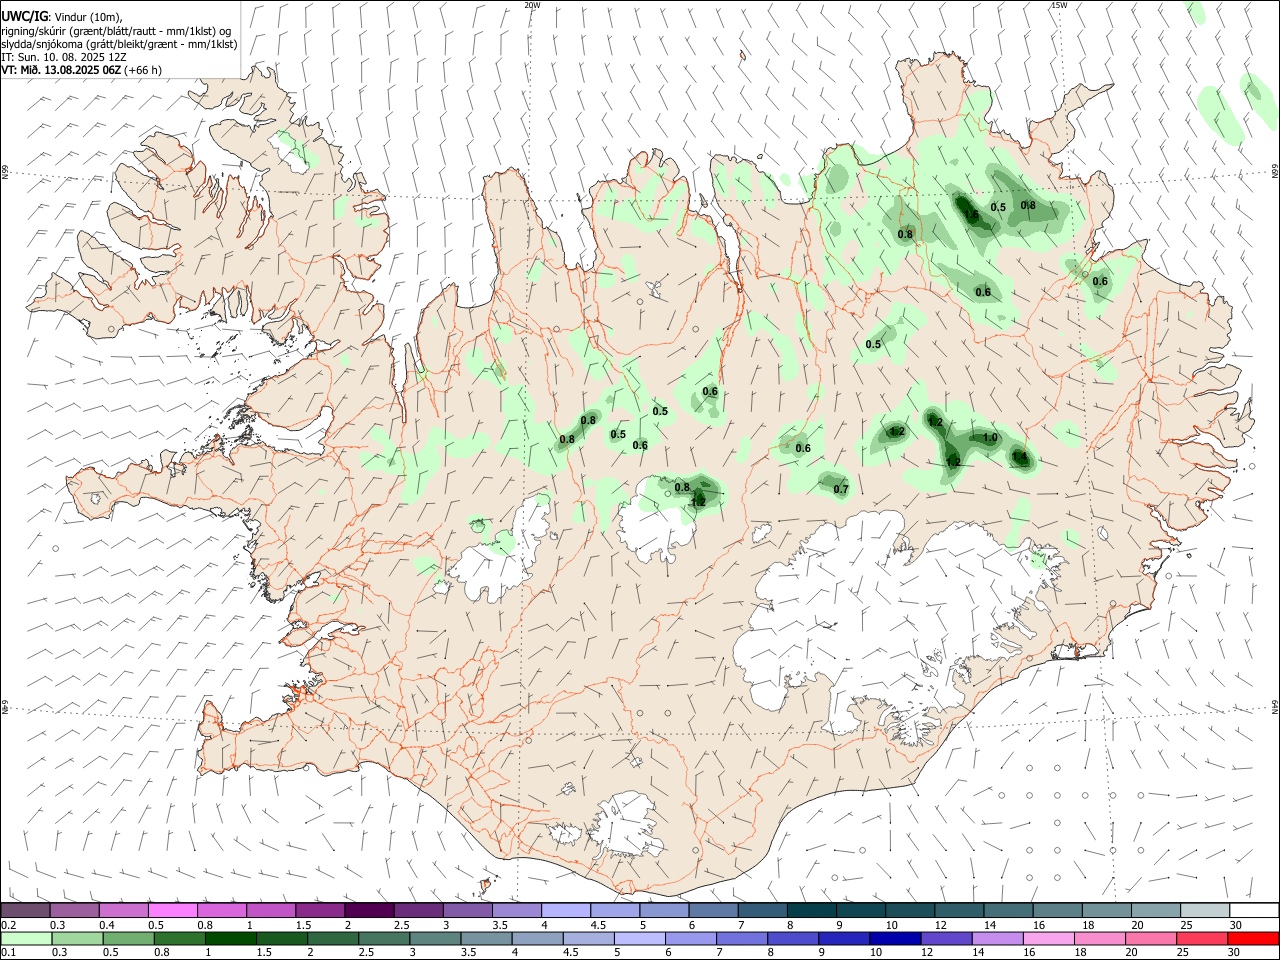
Task: Click the 2–2.5 swatch on the lower rain scale
Action: tap(333, 938)
